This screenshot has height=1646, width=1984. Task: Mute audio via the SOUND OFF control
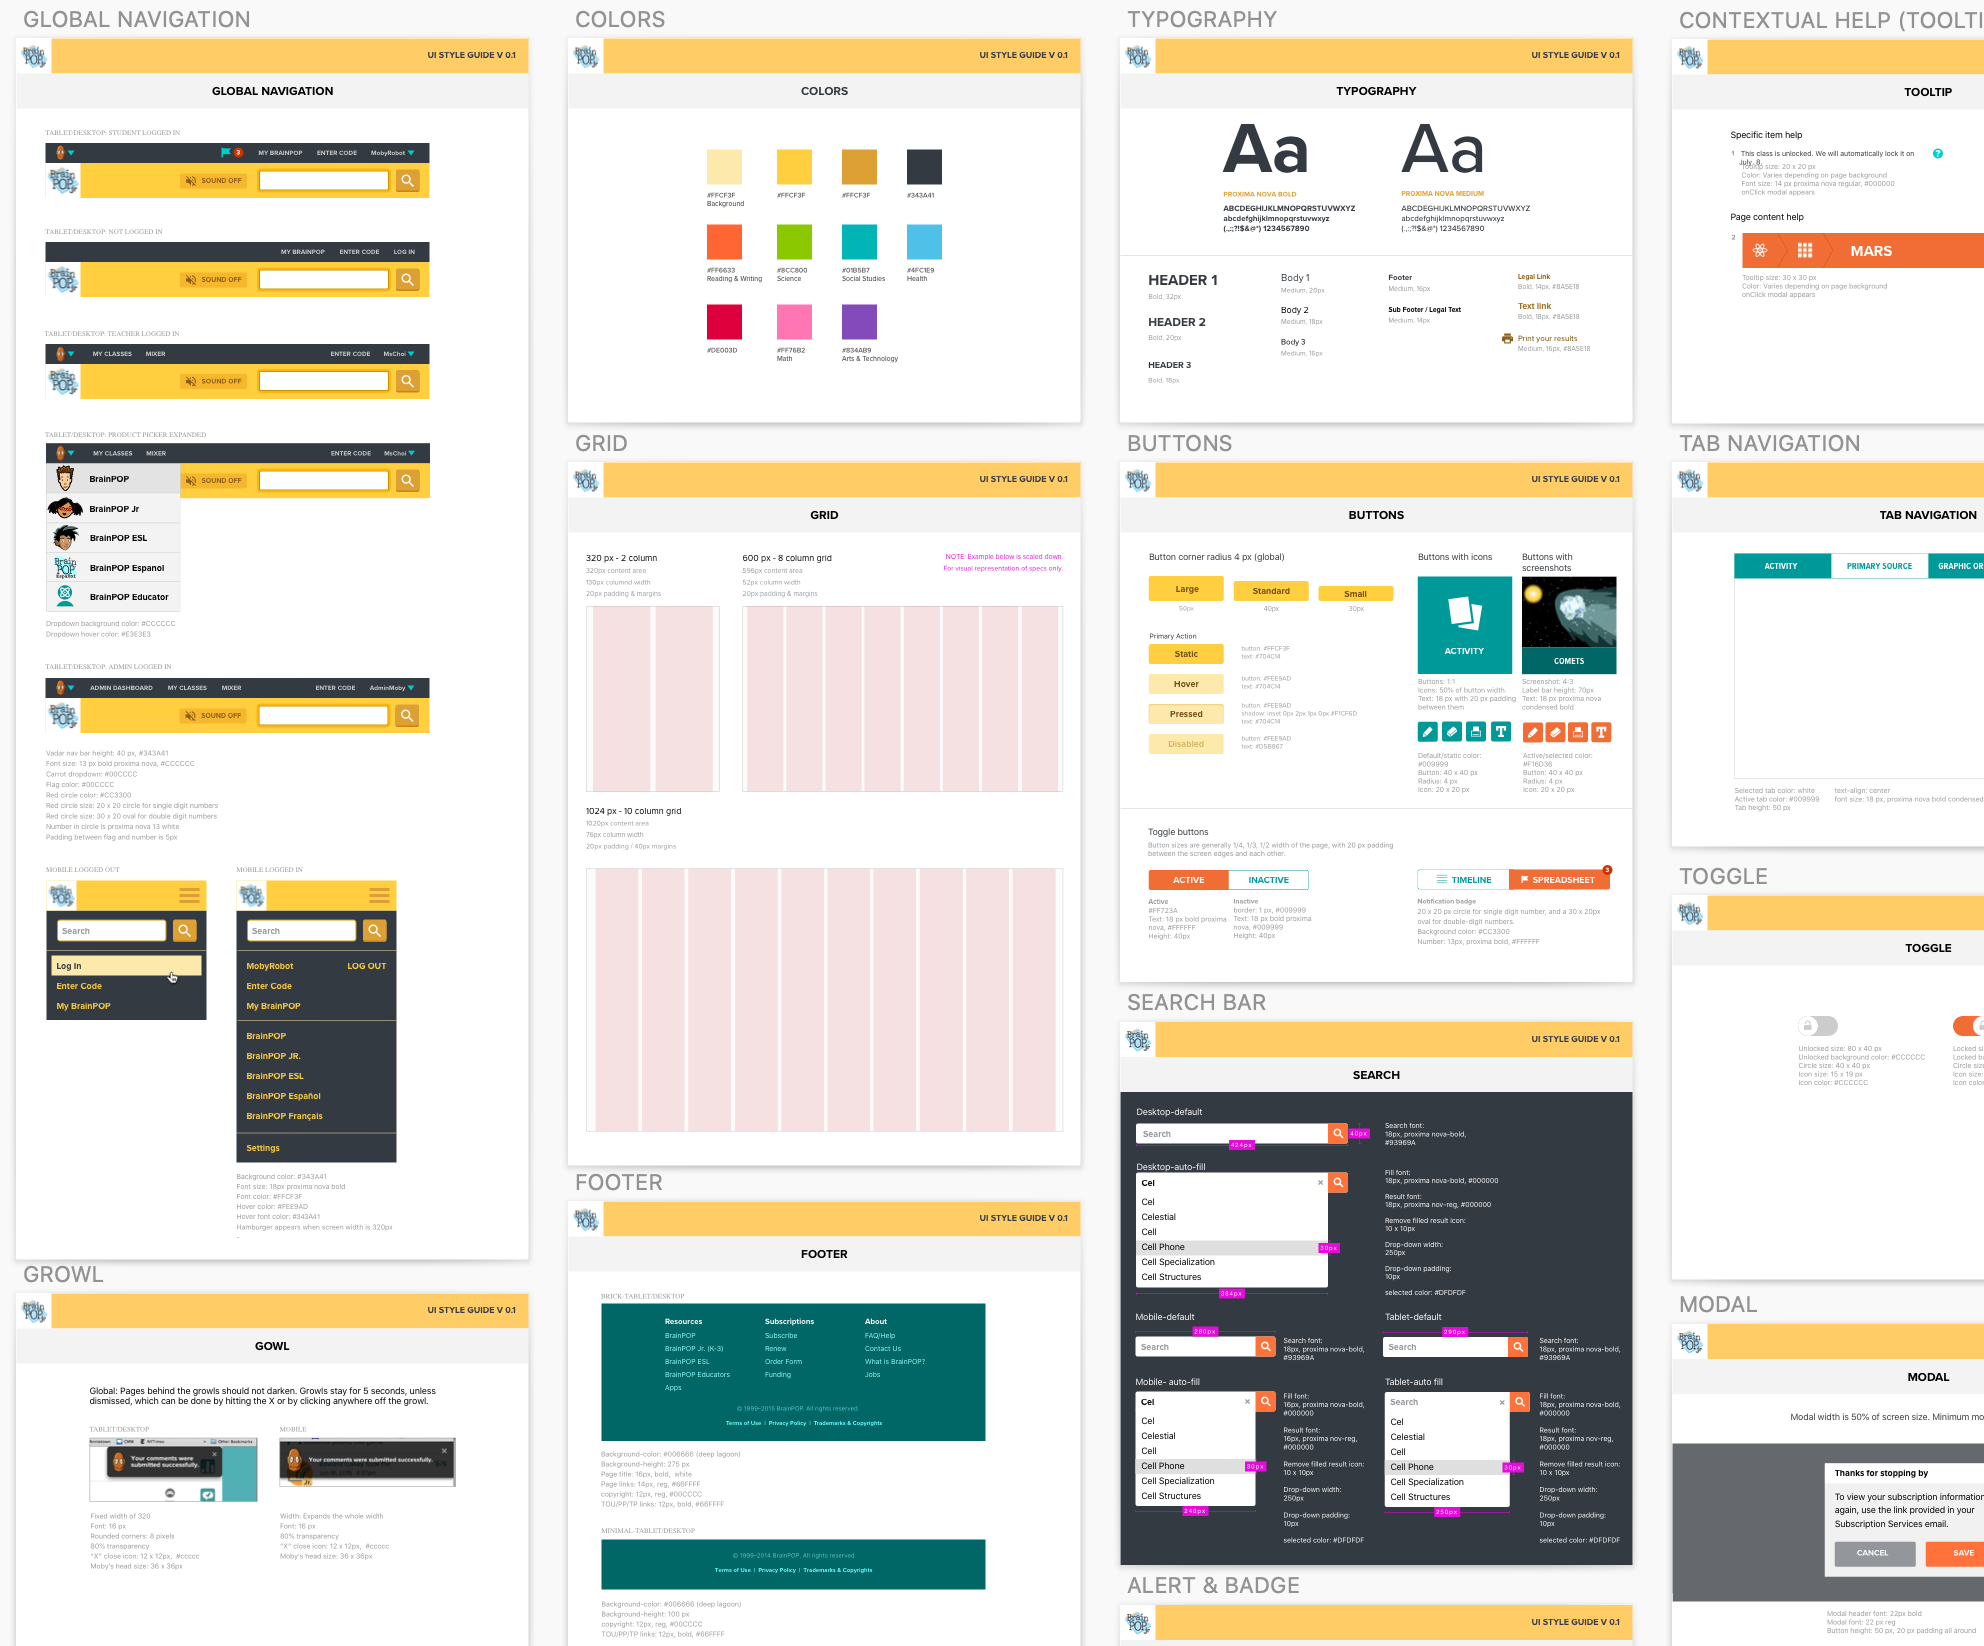213,180
